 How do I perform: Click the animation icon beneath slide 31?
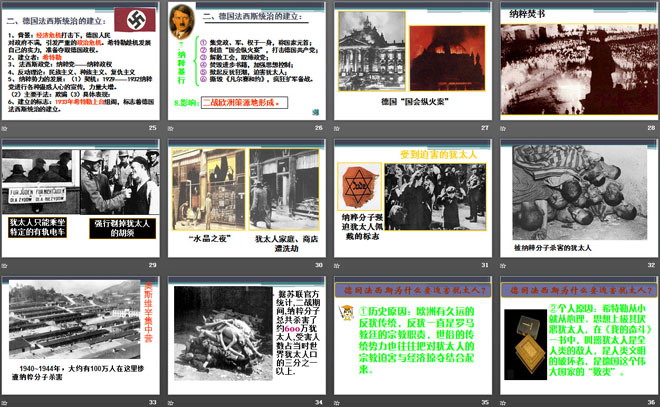[337, 265]
